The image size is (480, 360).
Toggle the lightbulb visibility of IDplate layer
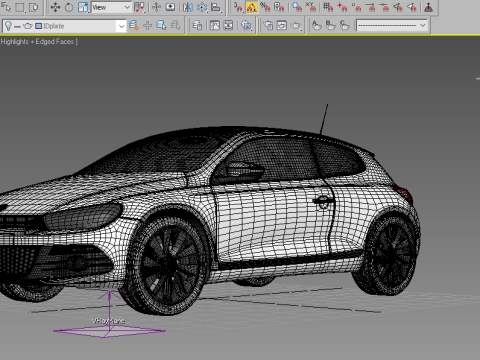click(8, 26)
